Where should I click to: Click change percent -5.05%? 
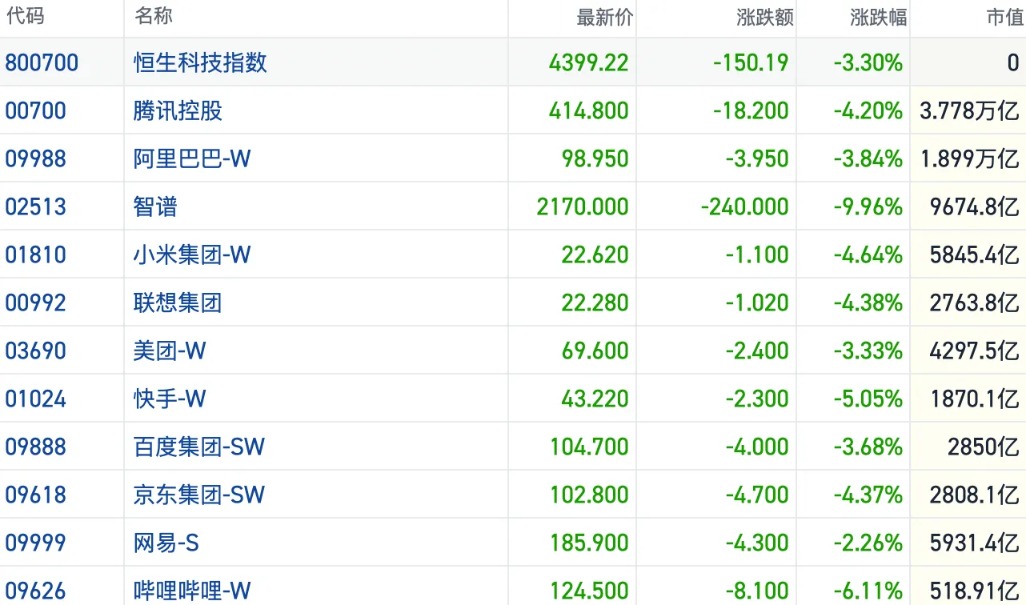pos(868,399)
